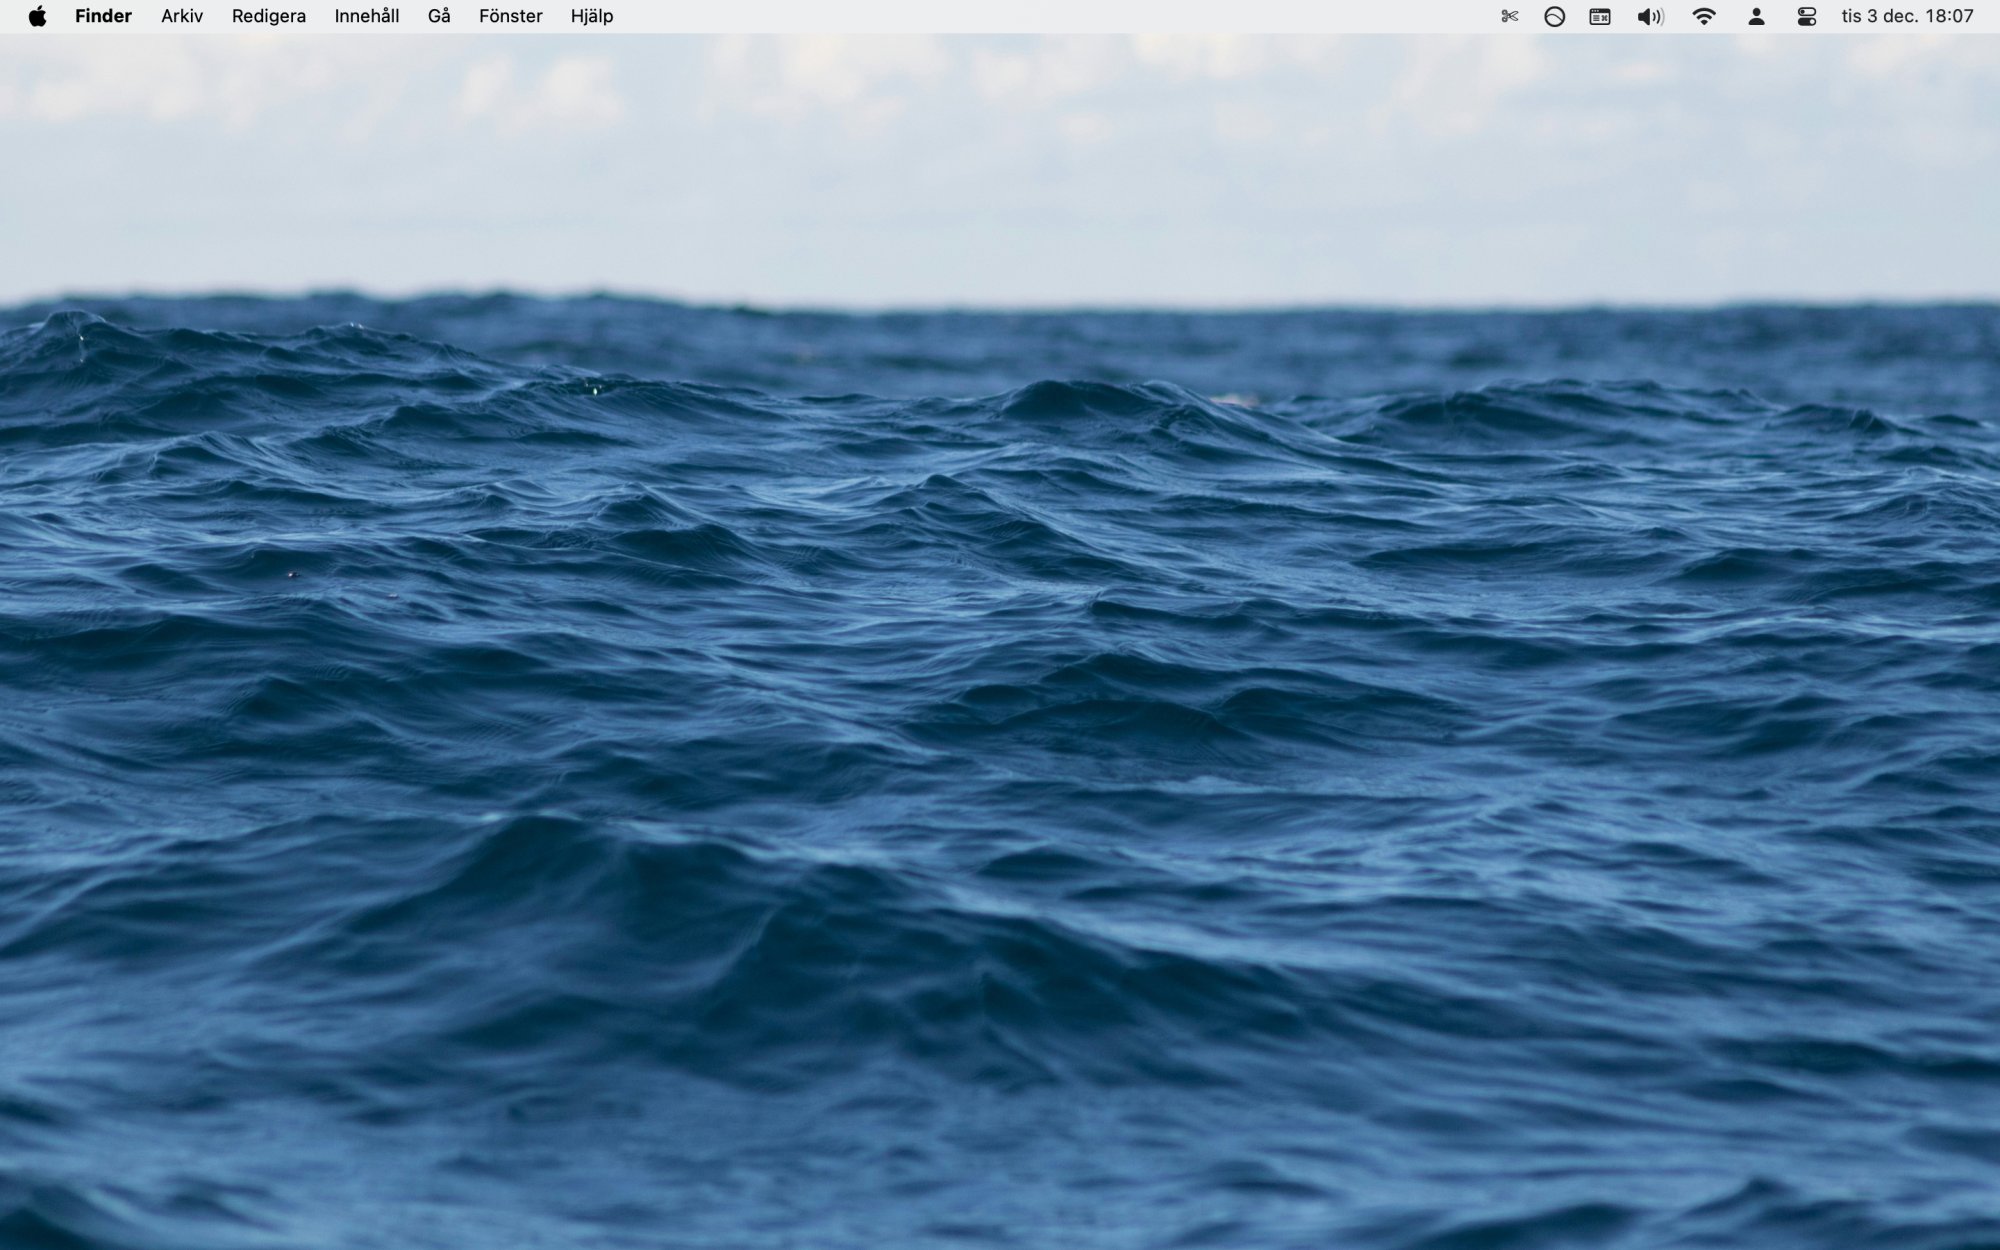Open the Gå menu
2000x1250 pixels.
tap(439, 16)
